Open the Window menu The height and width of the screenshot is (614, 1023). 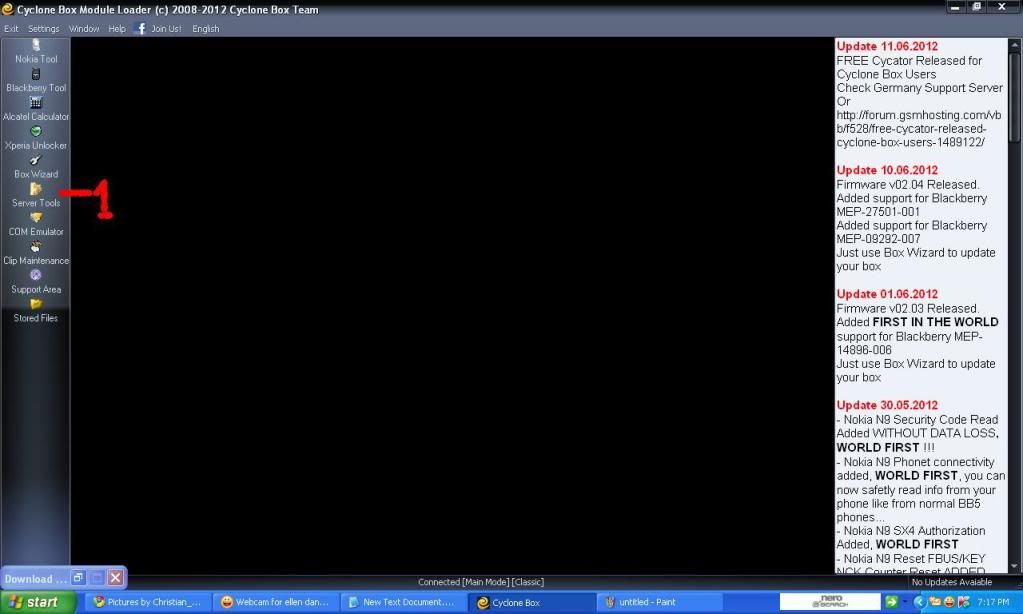(84, 29)
